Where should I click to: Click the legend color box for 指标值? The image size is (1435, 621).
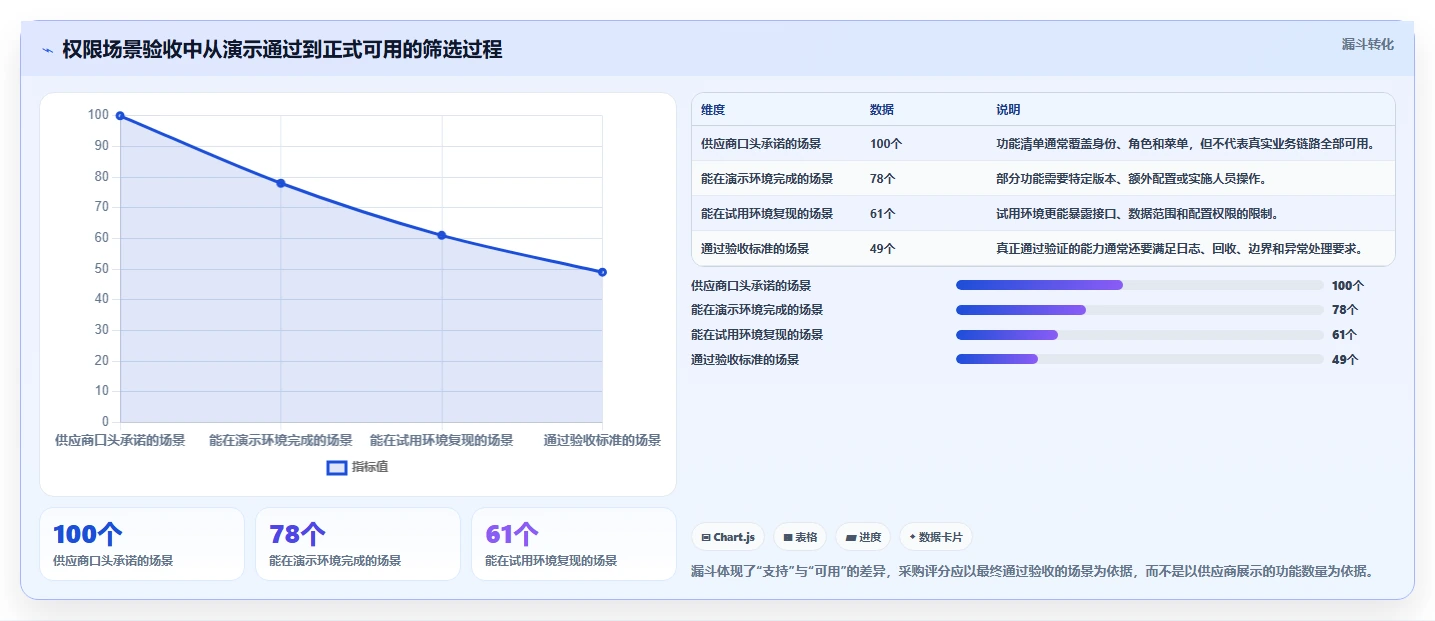click(x=337, y=467)
